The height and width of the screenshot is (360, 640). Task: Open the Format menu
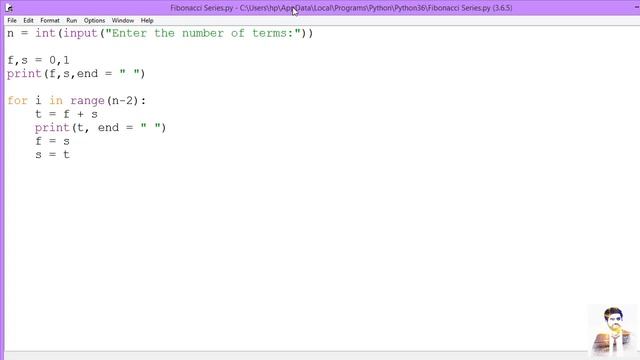click(x=50, y=20)
